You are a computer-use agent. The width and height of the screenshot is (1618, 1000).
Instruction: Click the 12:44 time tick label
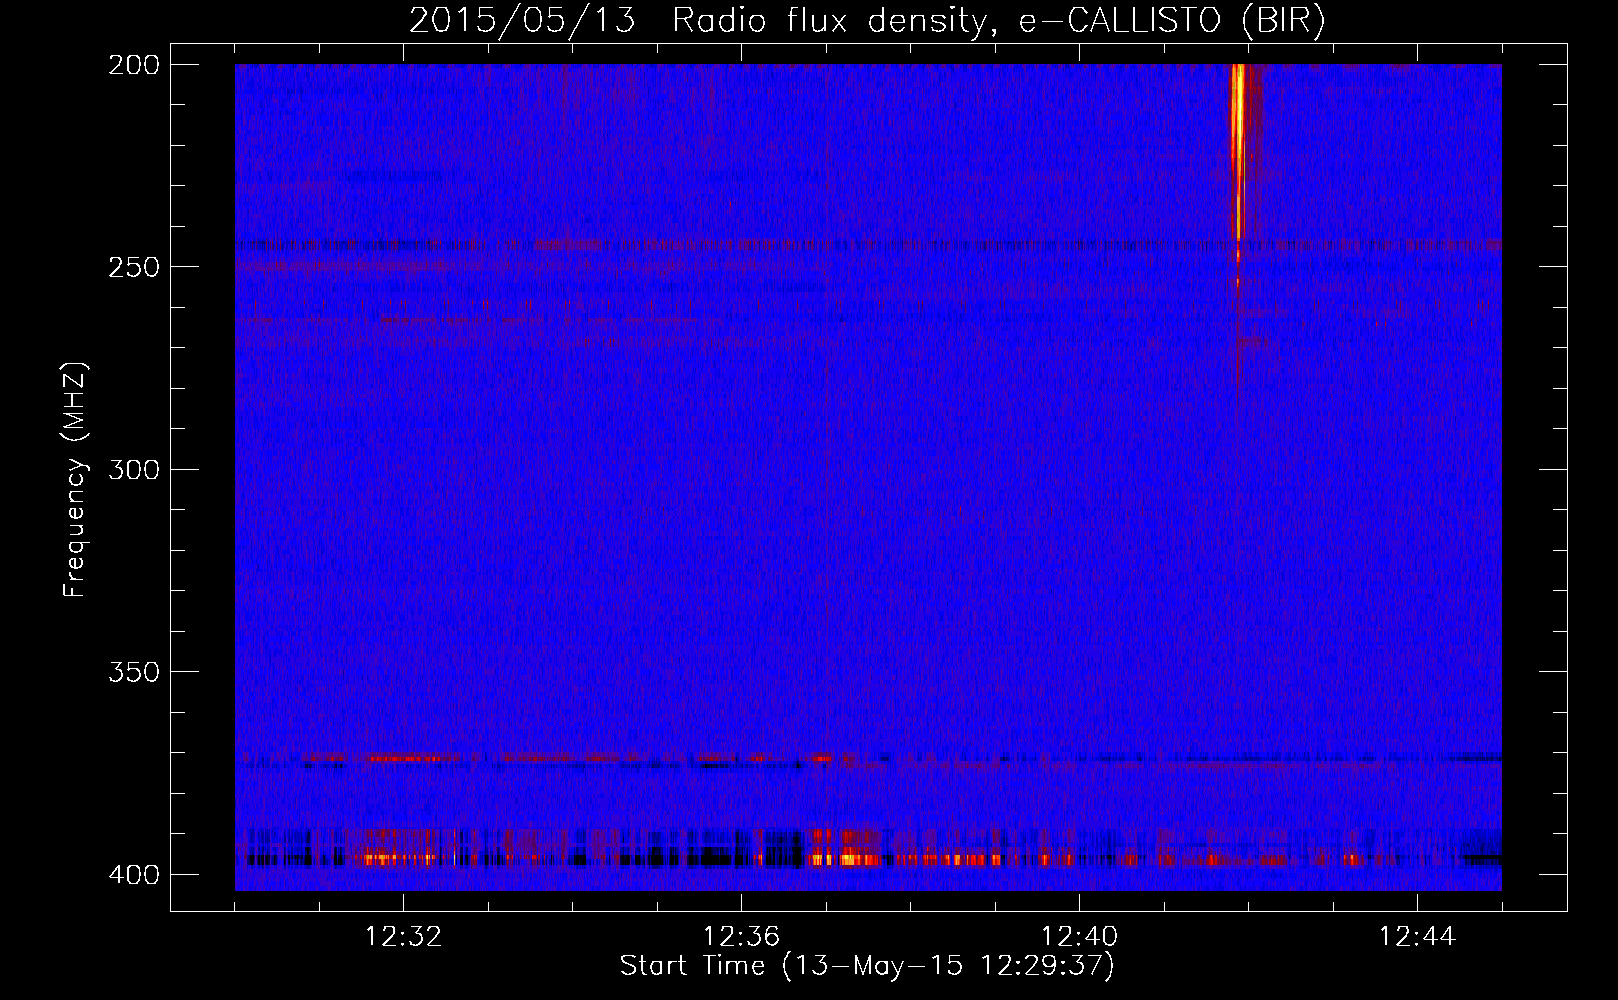(x=1417, y=937)
